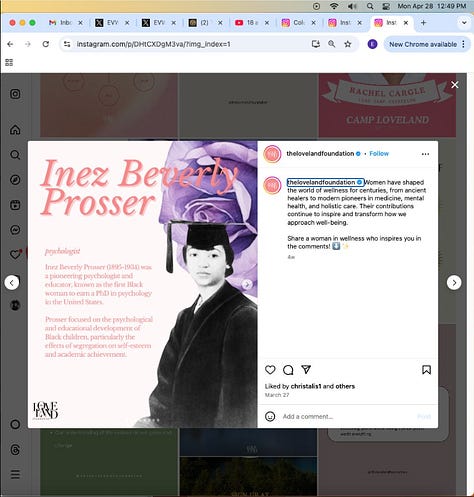This screenshot has height=497, width=474.
Task: Open macOS Spotlight search
Action: pos(370,6)
